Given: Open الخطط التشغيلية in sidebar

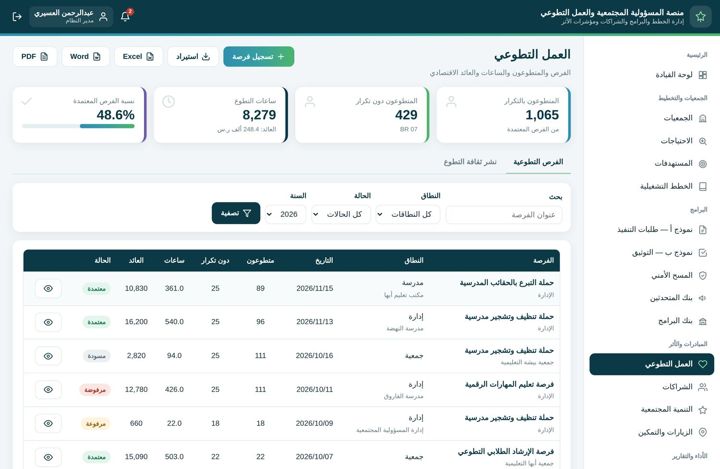Looking at the screenshot, I should (652, 186).
